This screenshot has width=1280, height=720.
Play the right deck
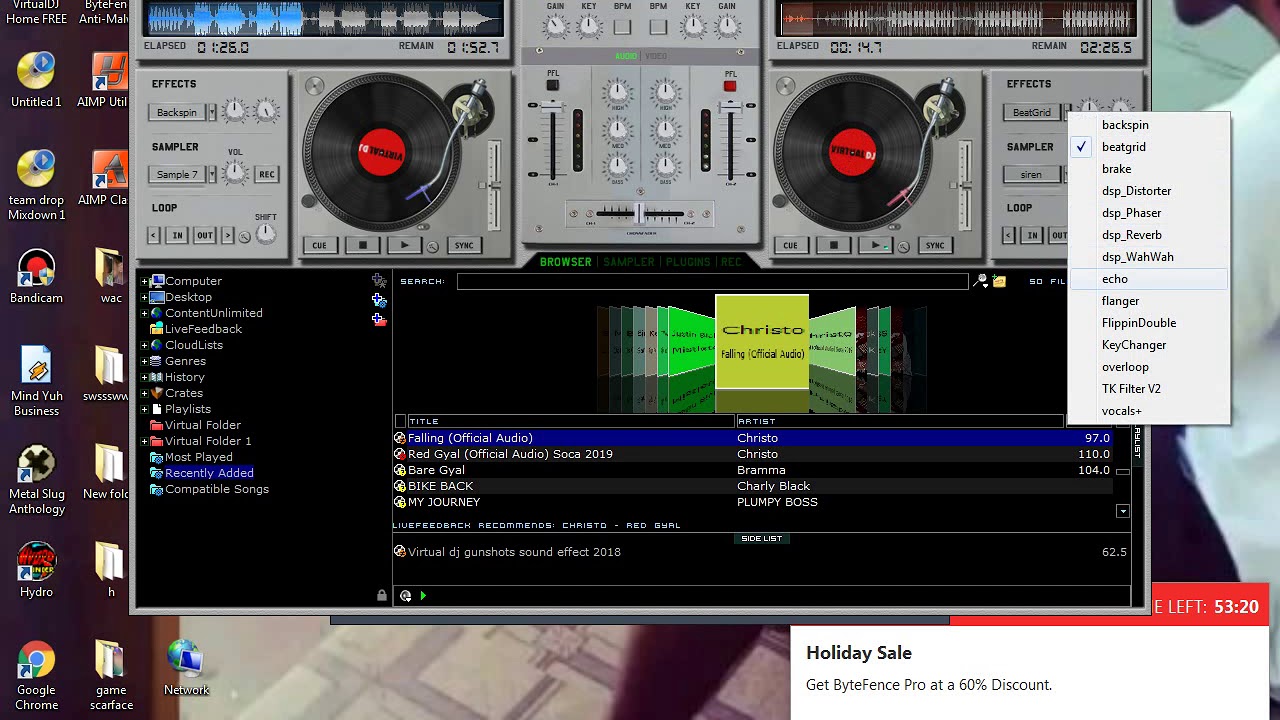point(875,245)
